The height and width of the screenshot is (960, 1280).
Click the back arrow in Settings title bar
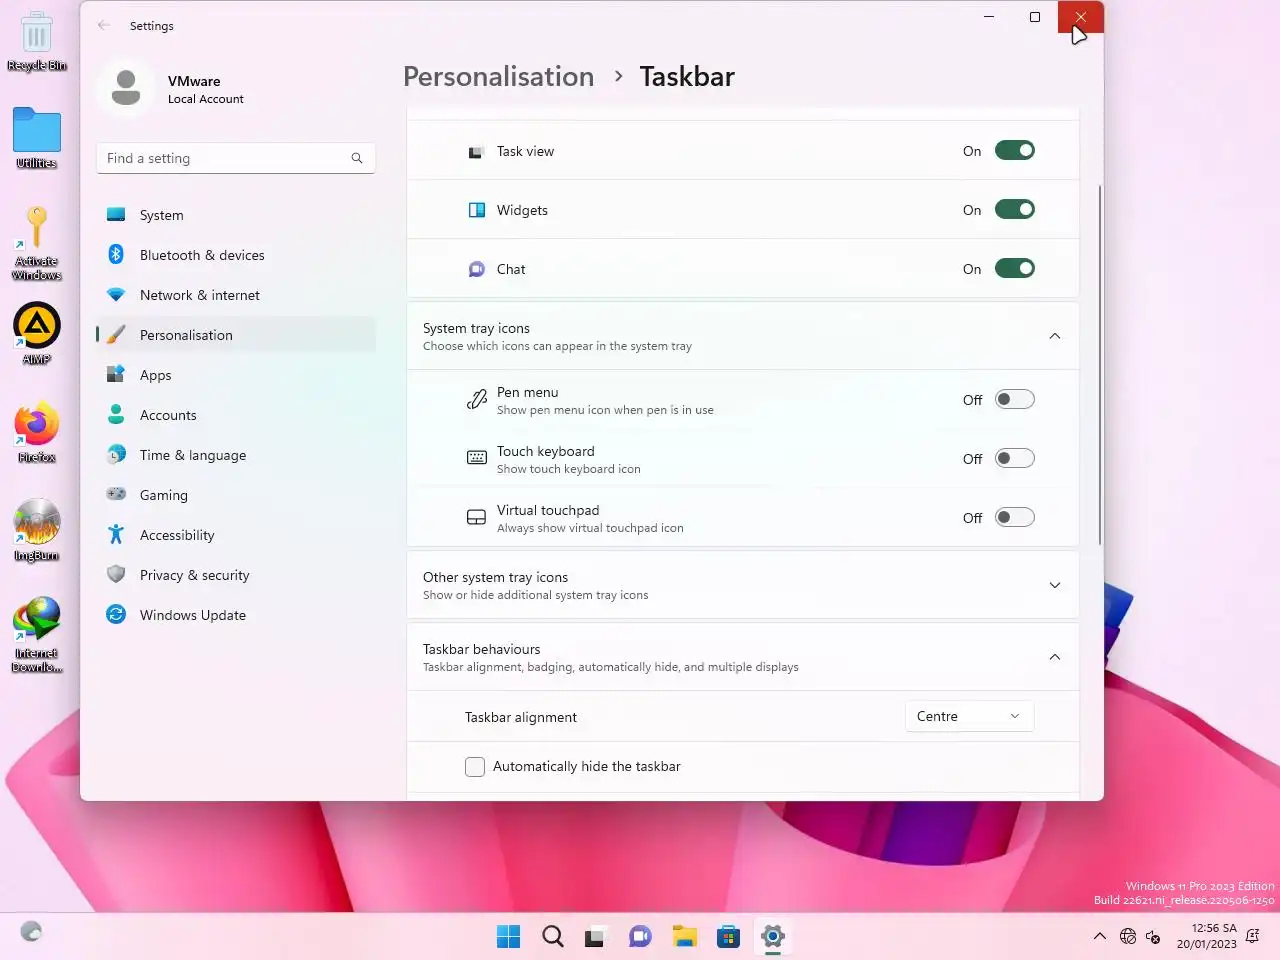[104, 25]
